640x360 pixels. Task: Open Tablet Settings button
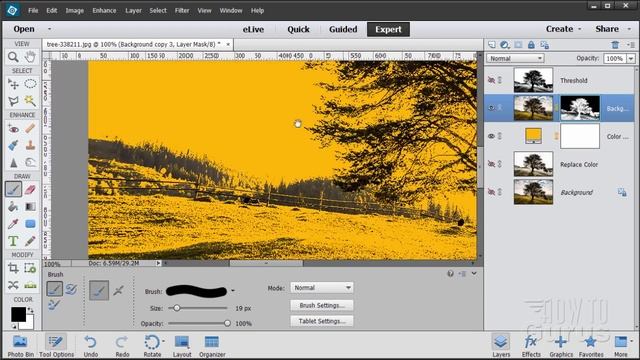pos(322,321)
